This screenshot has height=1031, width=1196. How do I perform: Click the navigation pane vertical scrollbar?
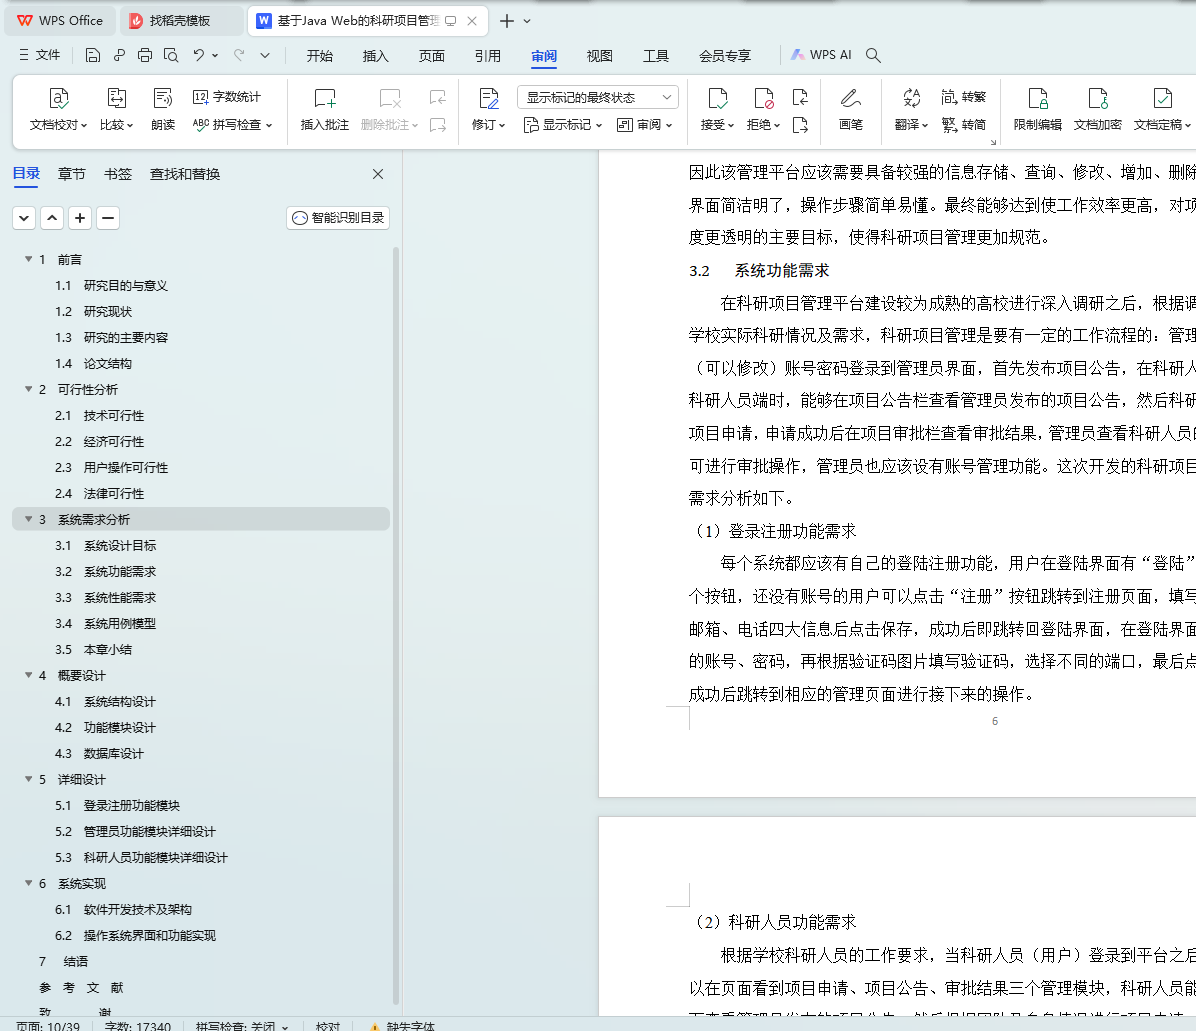click(396, 625)
